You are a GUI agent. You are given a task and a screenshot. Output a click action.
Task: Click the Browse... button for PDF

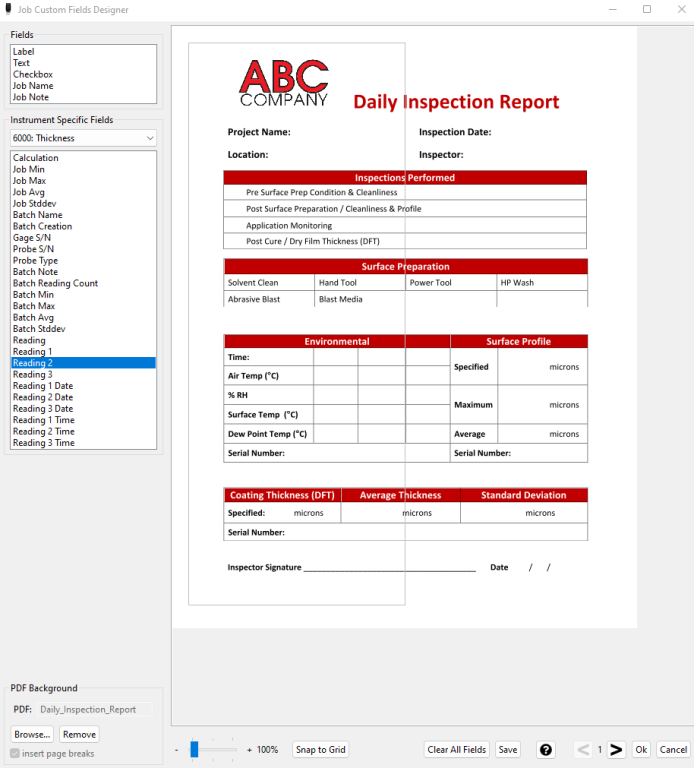coord(32,734)
